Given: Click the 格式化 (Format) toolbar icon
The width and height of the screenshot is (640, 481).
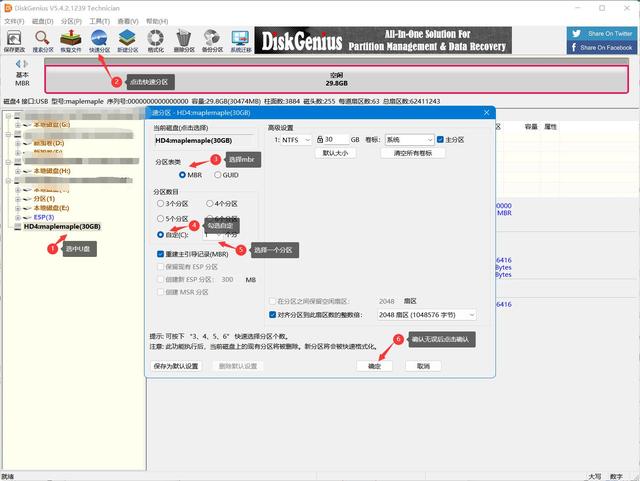Looking at the screenshot, I should [x=156, y=41].
